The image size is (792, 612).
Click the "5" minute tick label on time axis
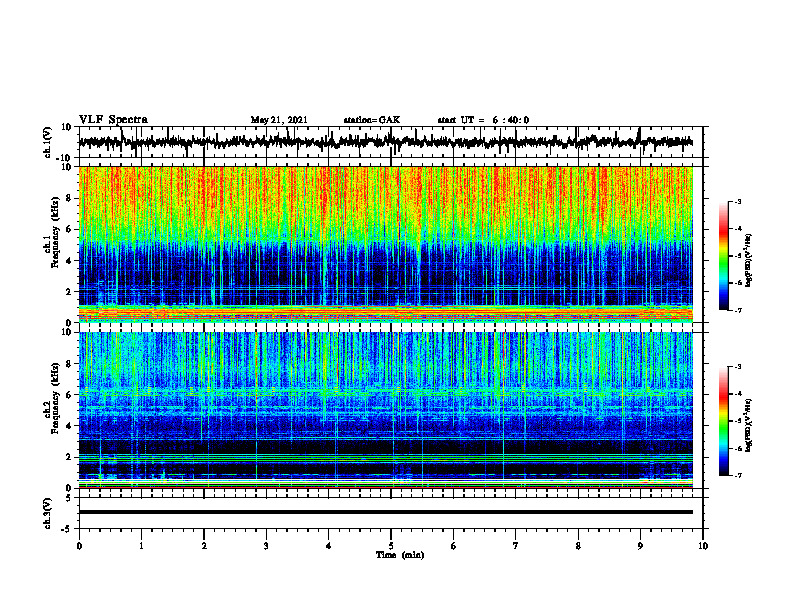[391, 546]
